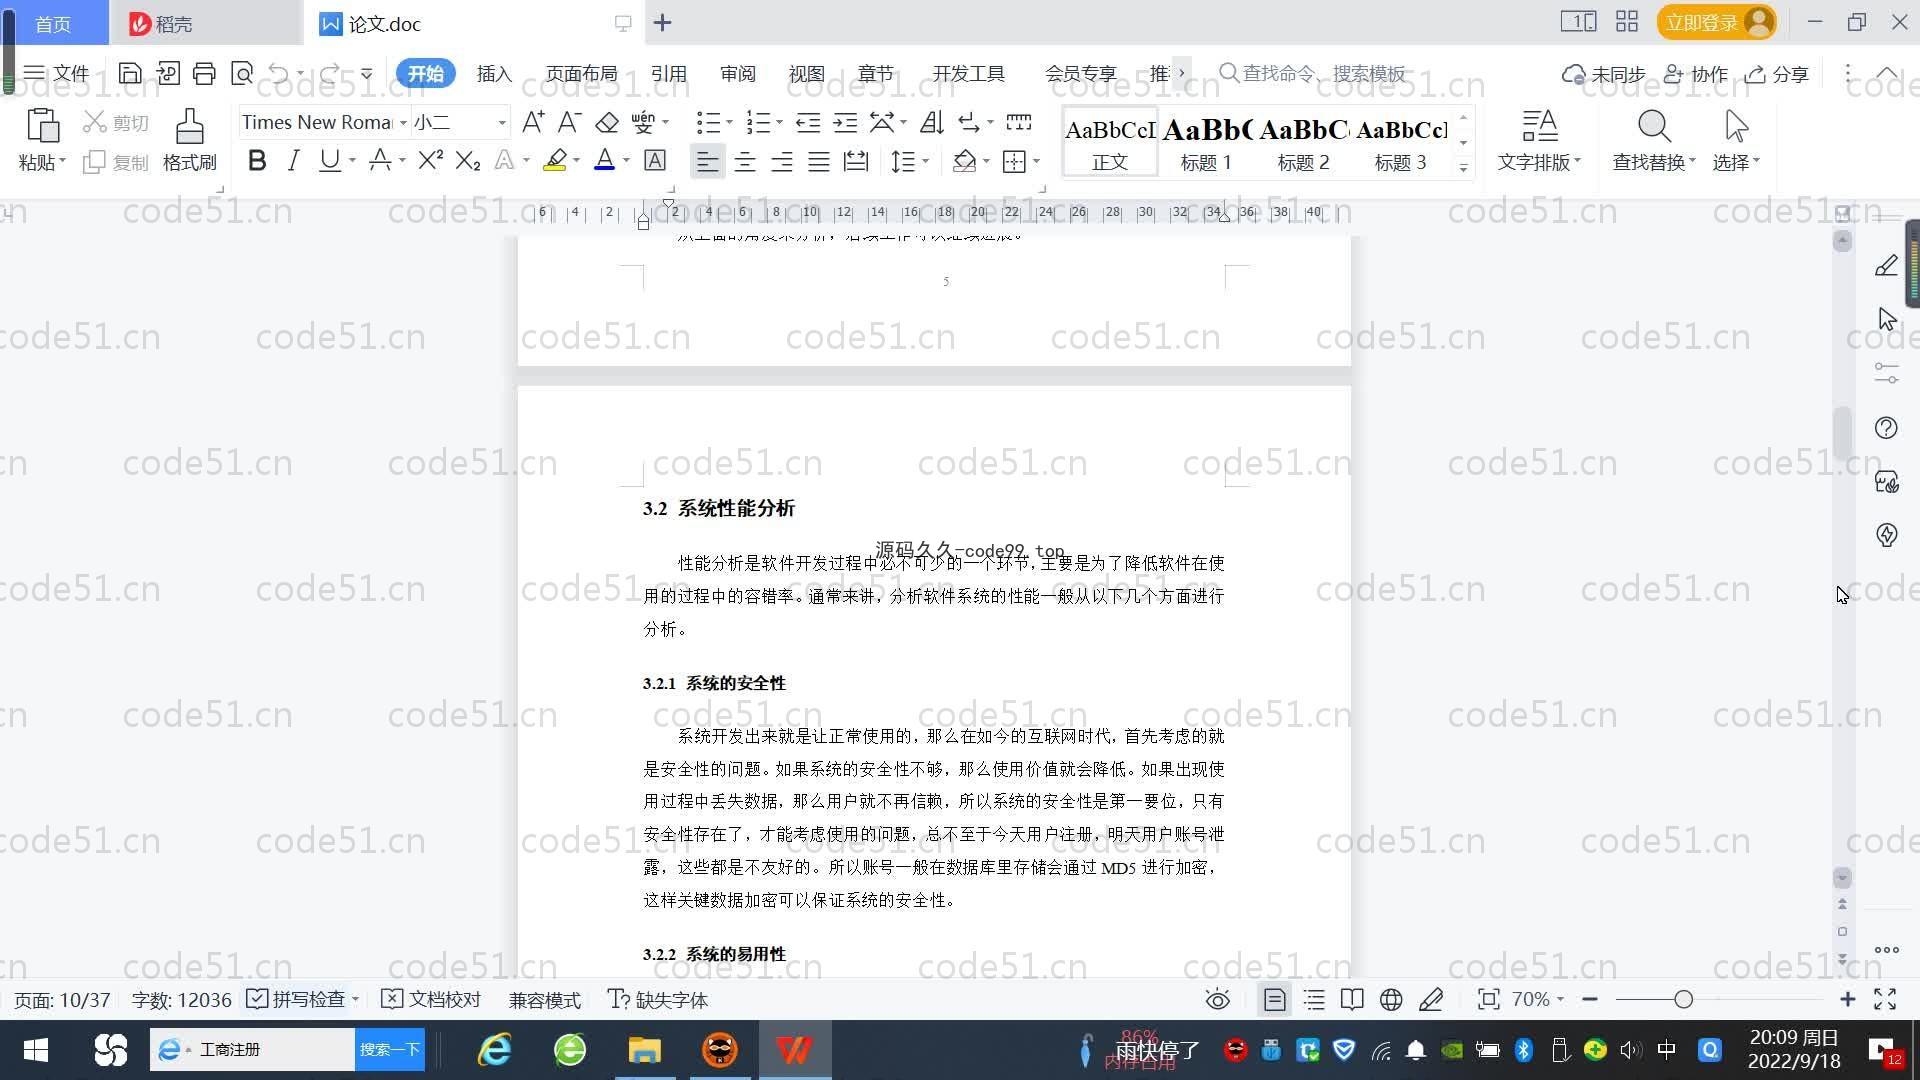Click the font color A swatch
The image size is (1920, 1080).
[x=605, y=160]
